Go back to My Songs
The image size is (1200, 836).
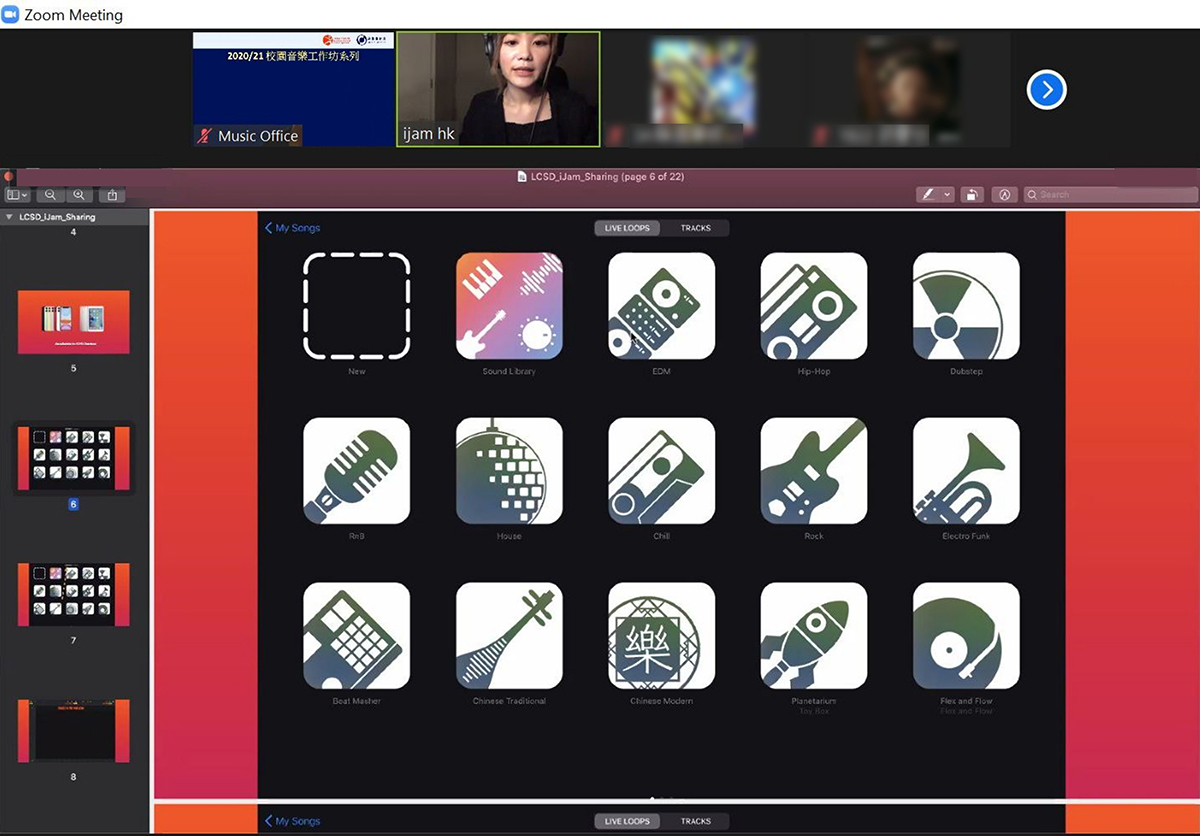tap(293, 228)
